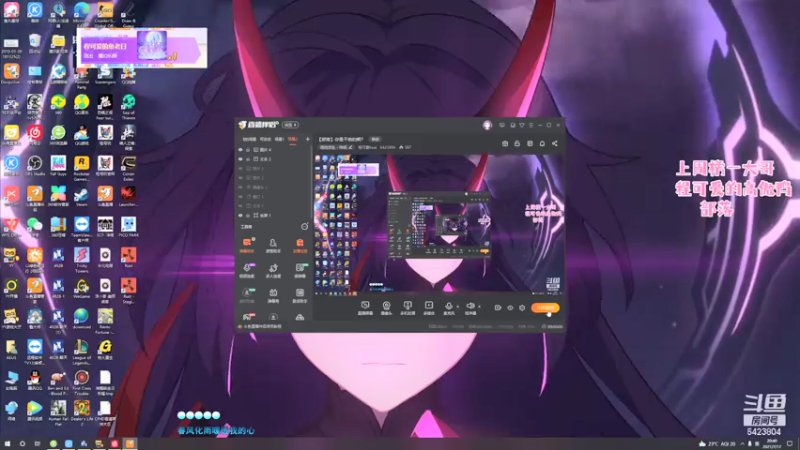Open the Microsoft Edge desktop shortcut

[82, 13]
